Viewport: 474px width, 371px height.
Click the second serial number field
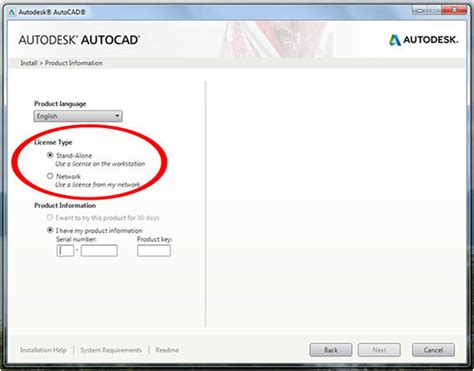(x=99, y=251)
